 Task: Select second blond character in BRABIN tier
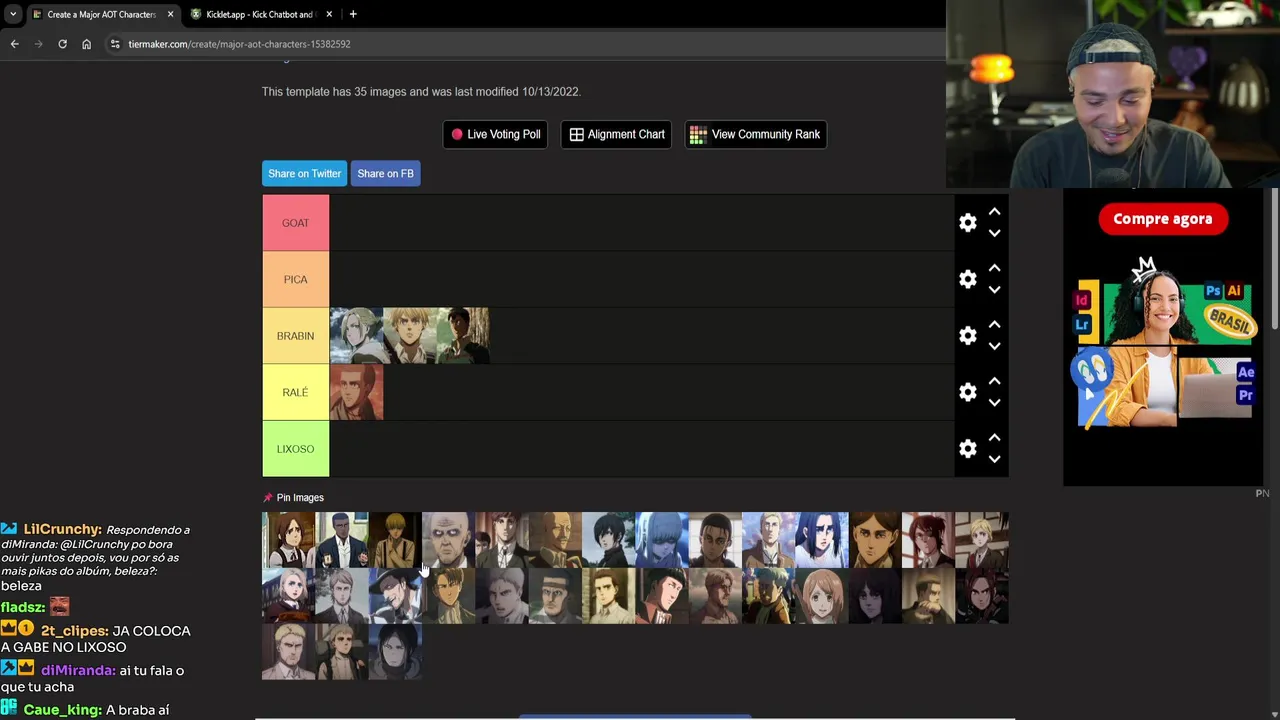point(410,336)
